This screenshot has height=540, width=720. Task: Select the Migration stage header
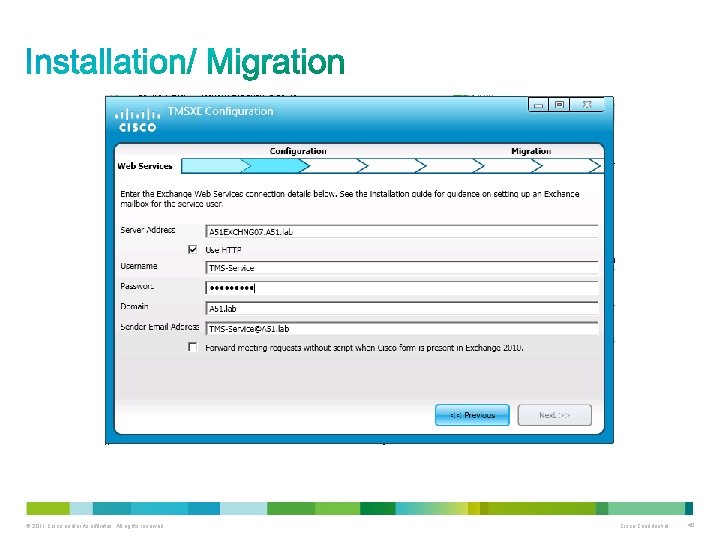tap(531, 151)
